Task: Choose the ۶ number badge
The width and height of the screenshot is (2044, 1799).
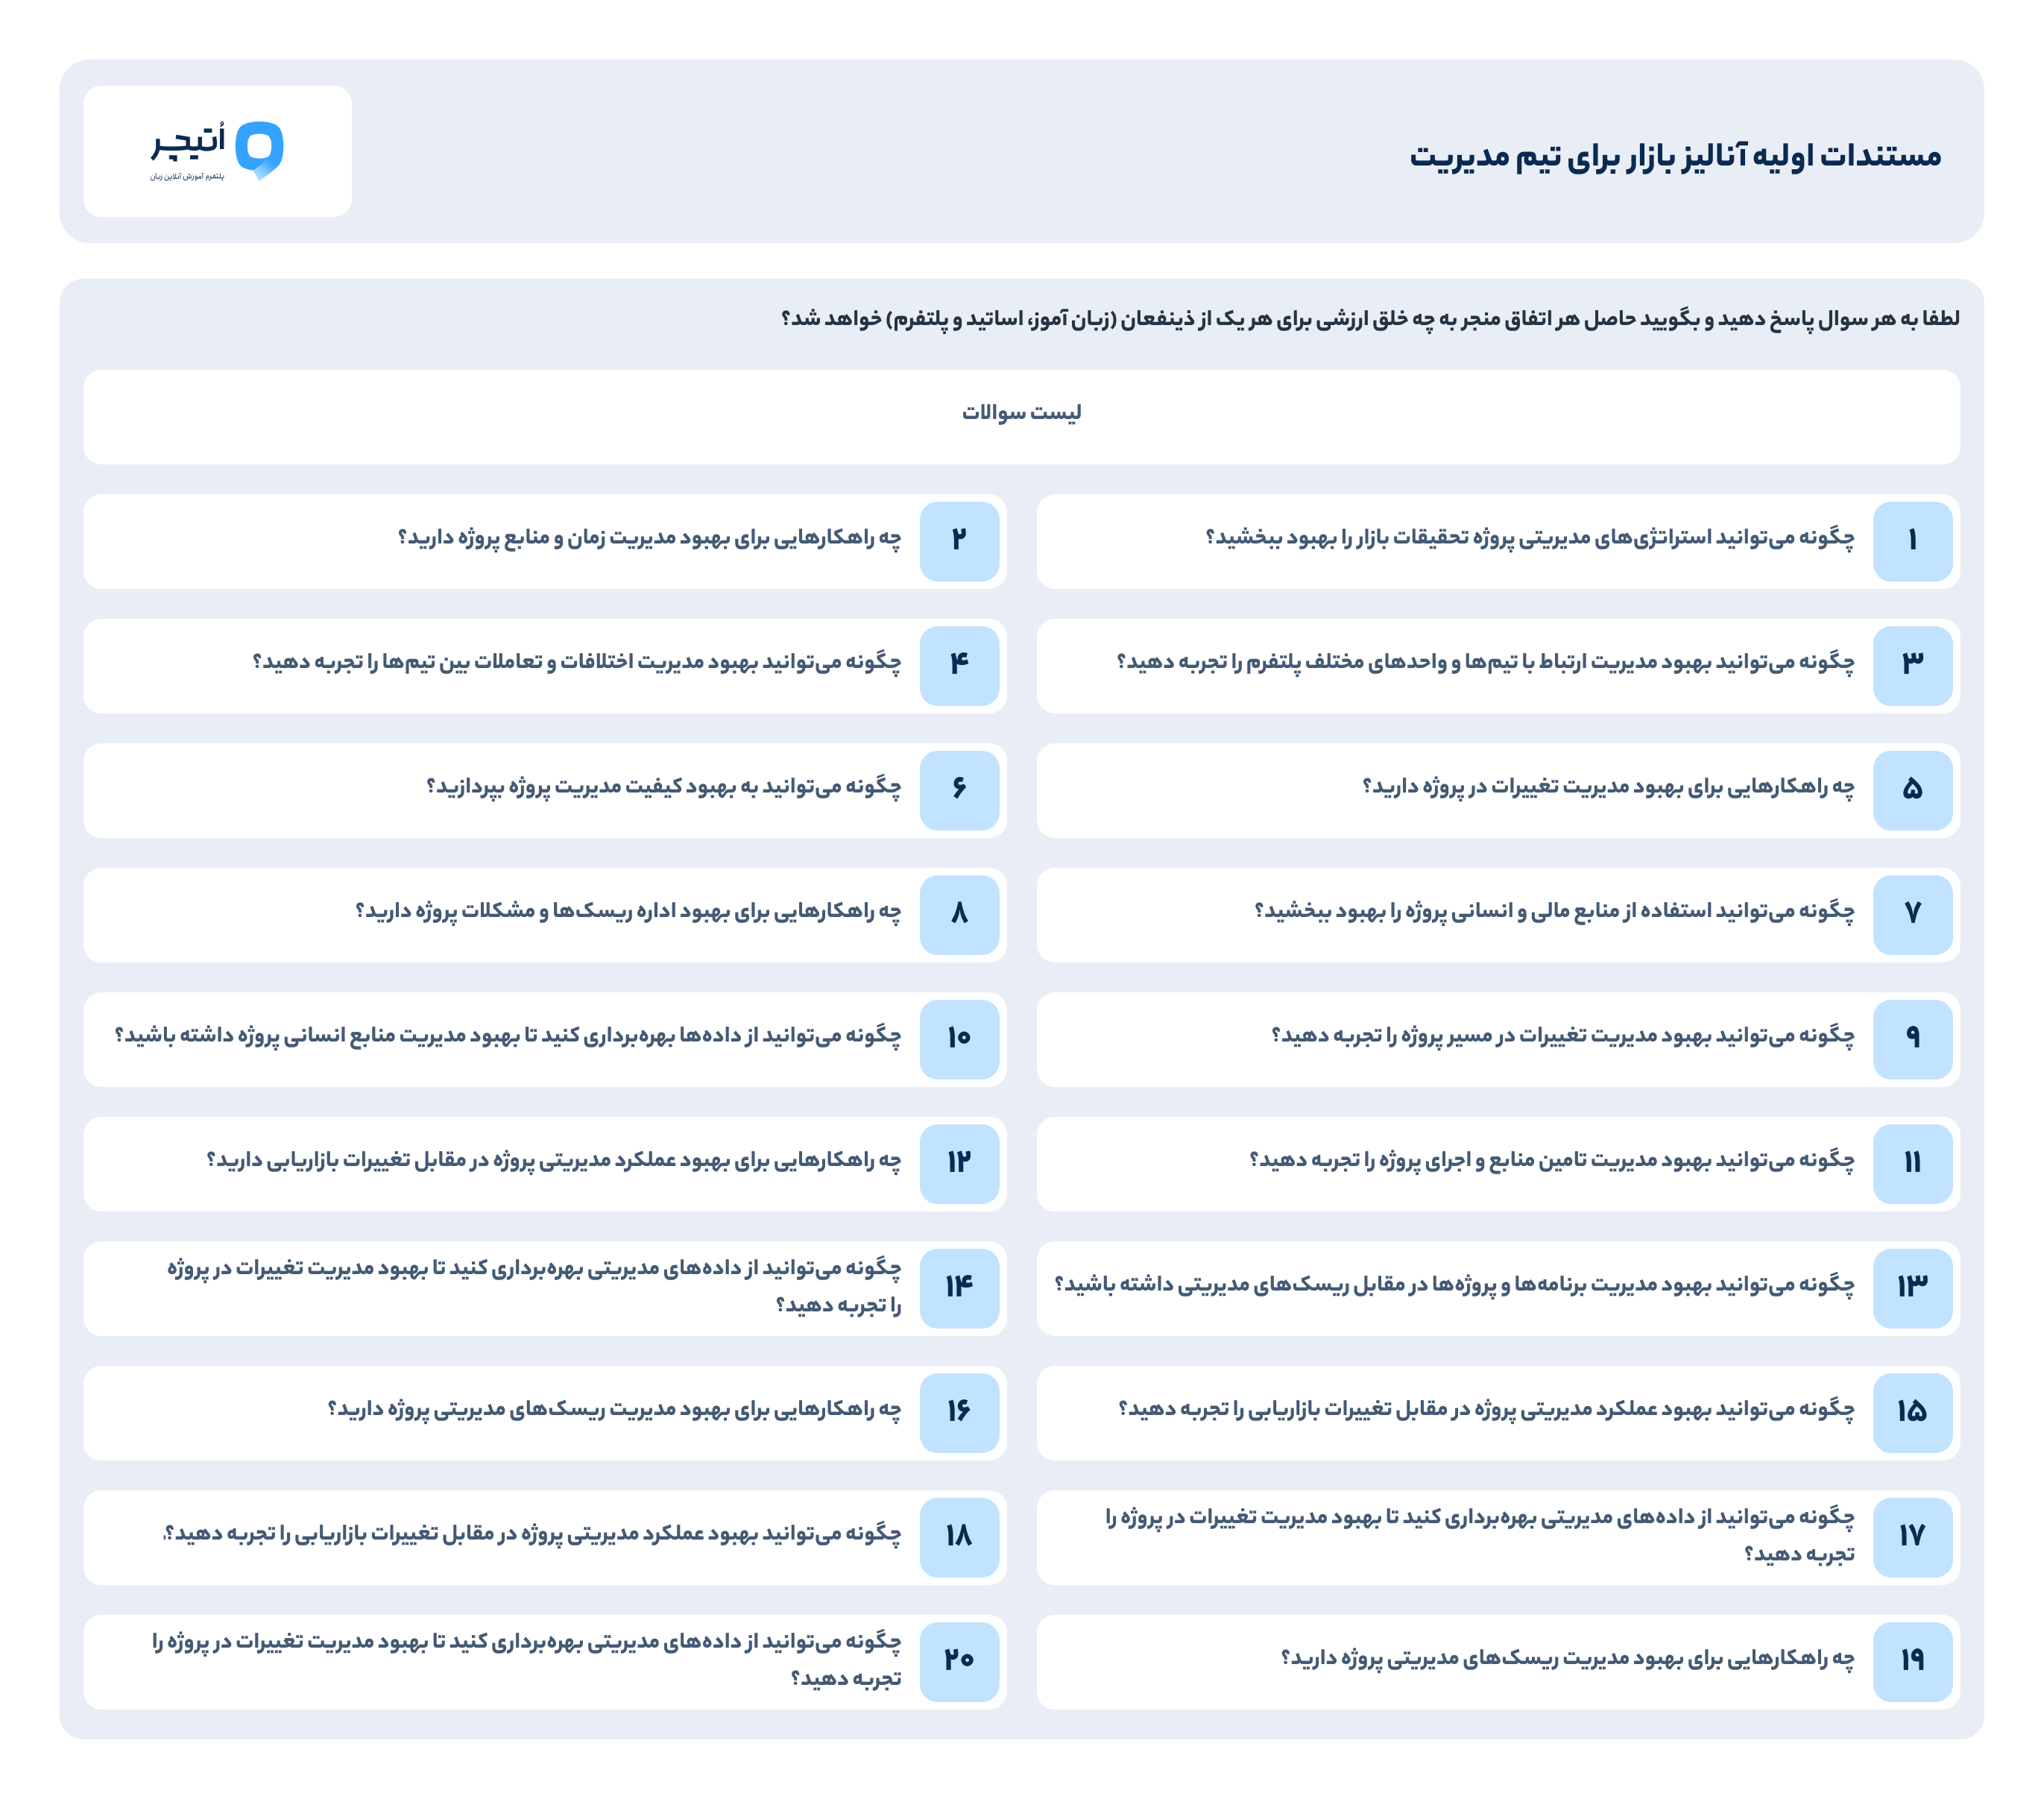Action: [959, 790]
